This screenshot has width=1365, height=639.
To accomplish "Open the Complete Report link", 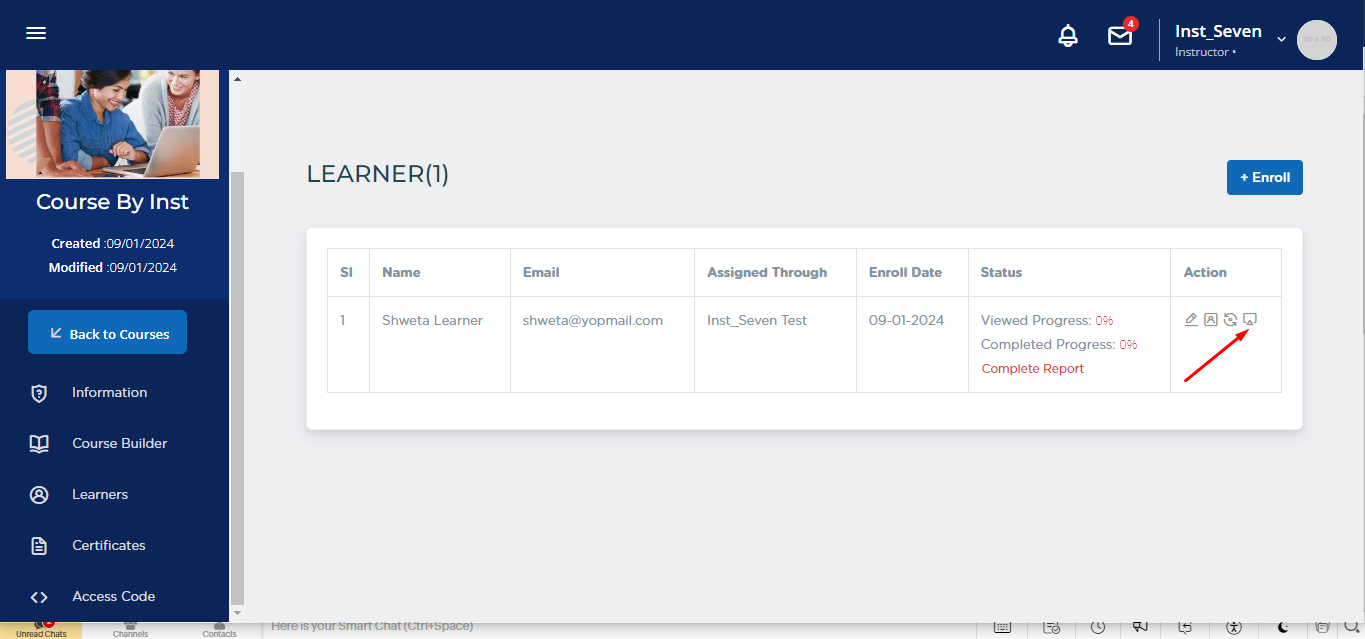I will tap(1032, 368).
